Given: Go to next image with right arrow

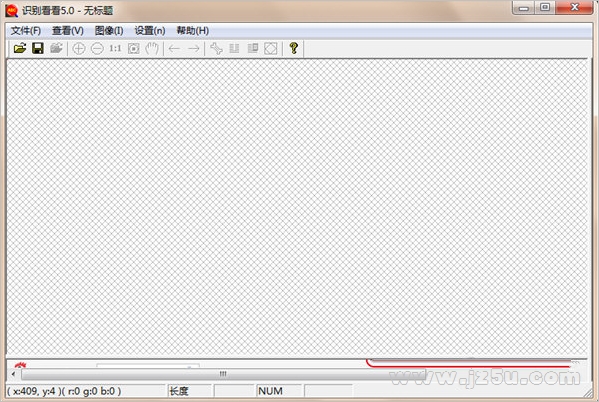Looking at the screenshot, I should [x=194, y=49].
